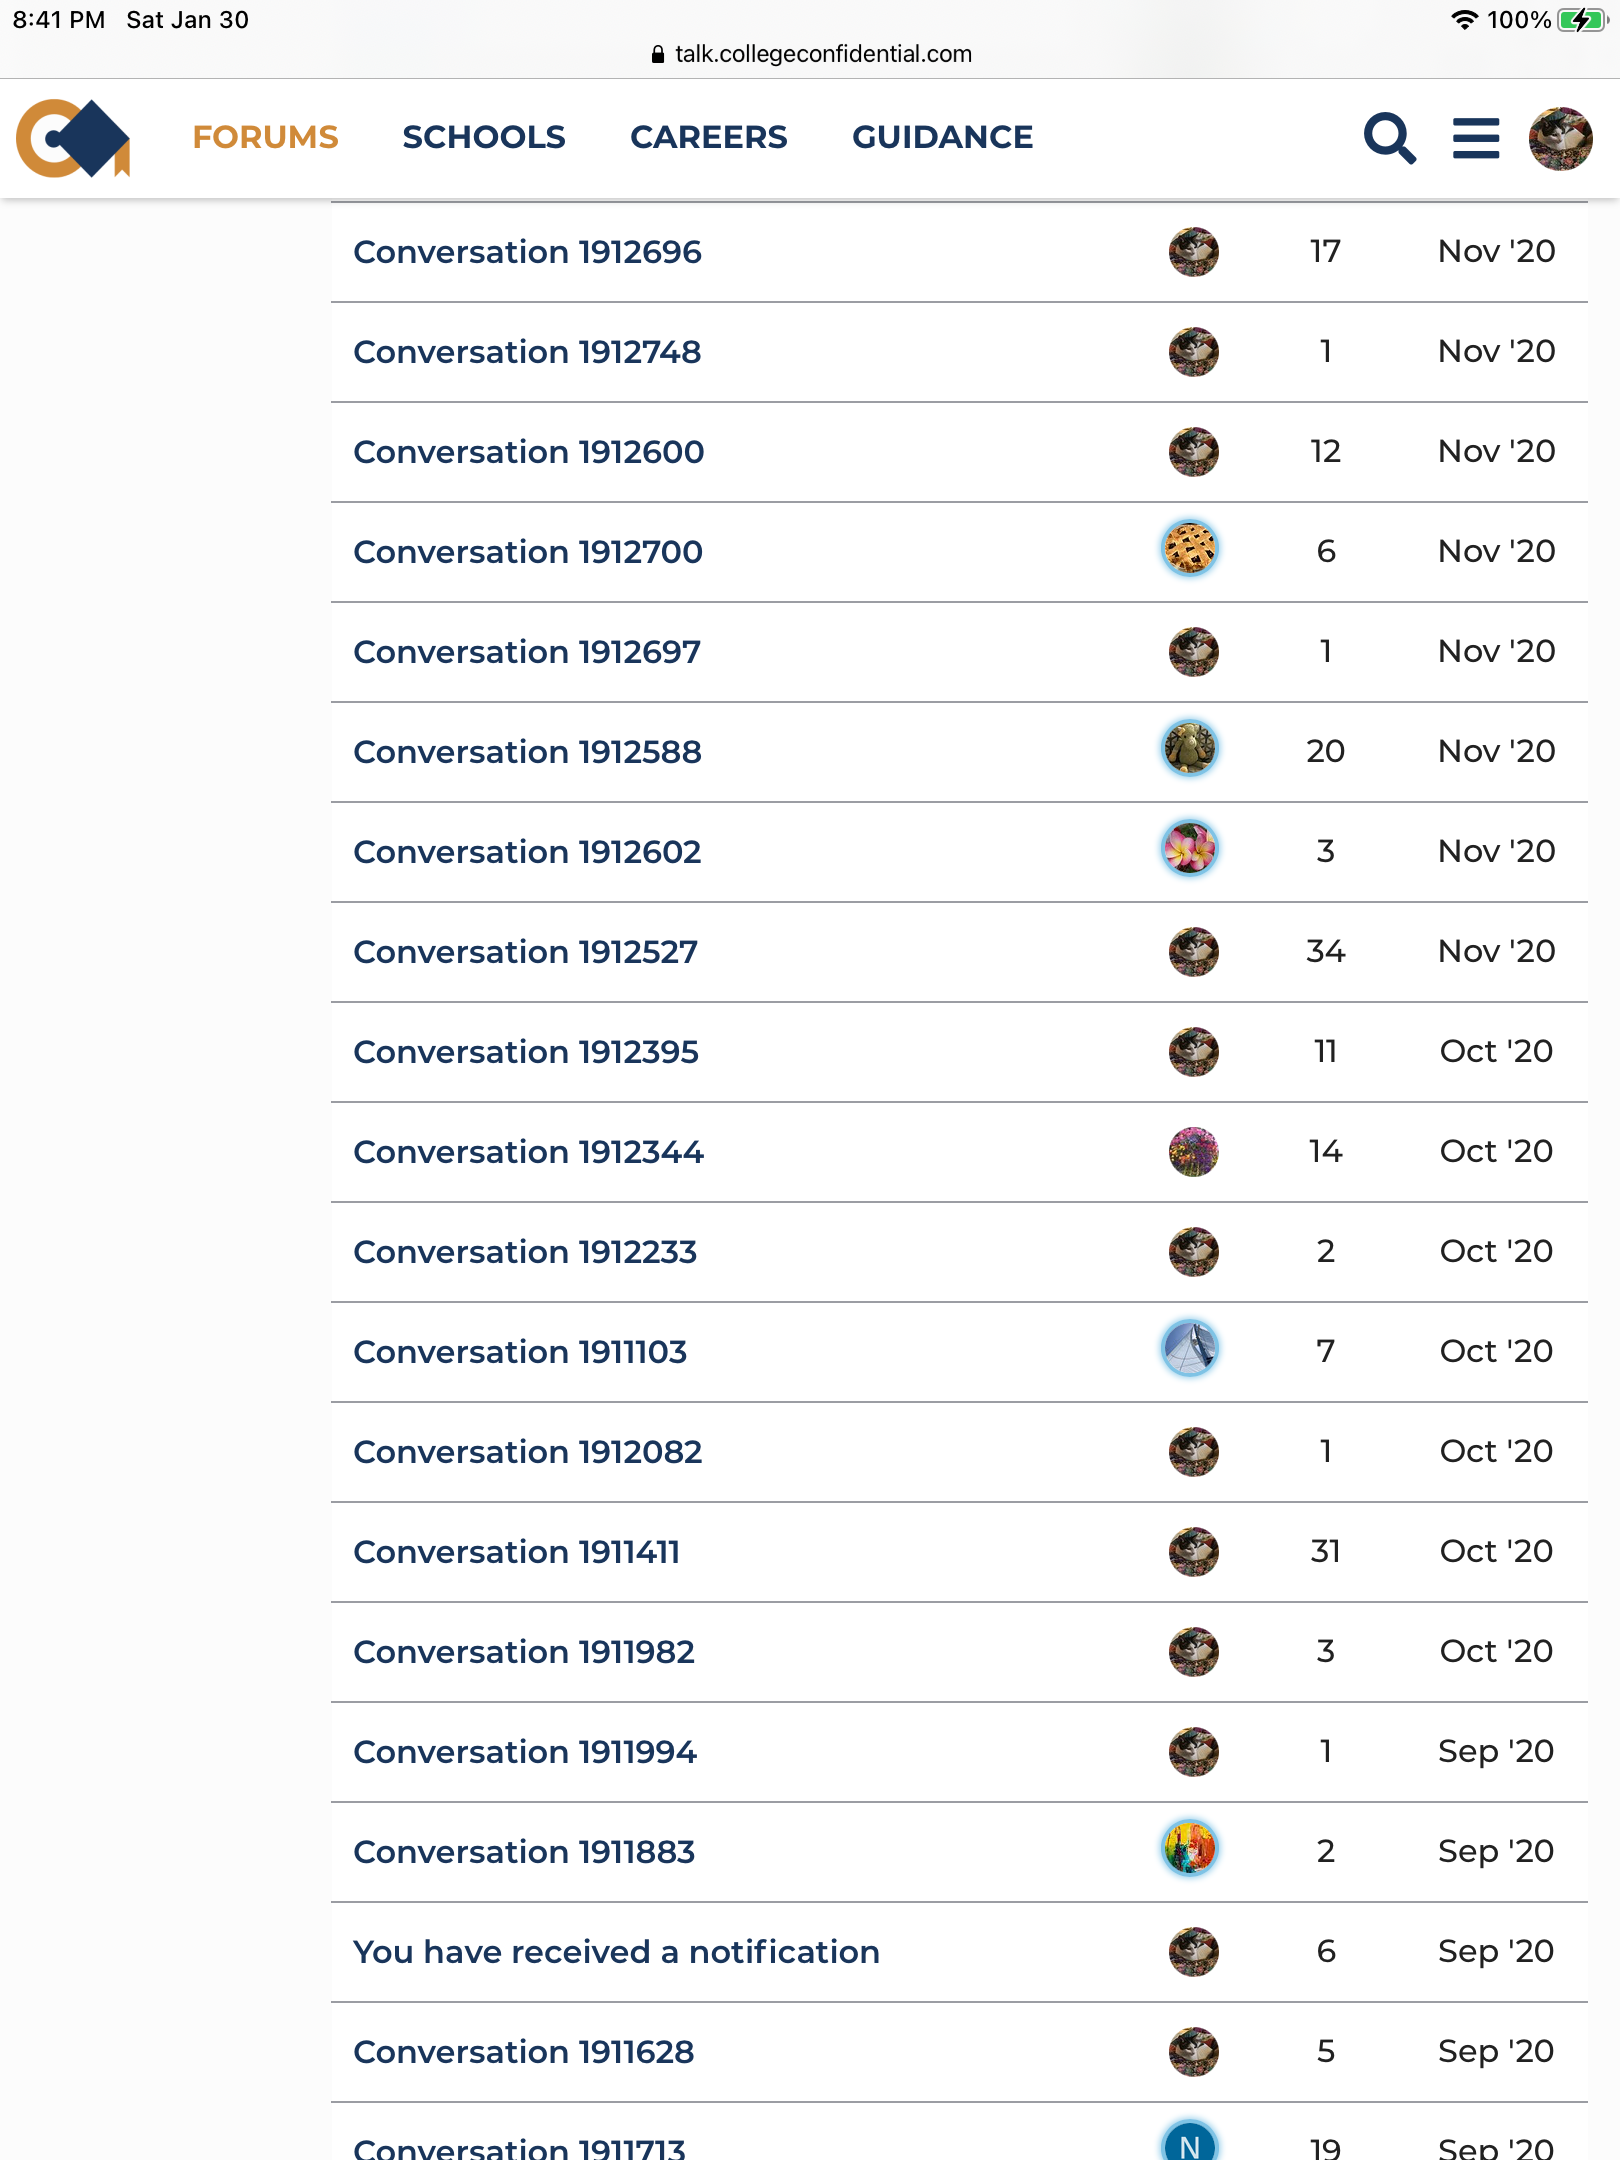Open the Guidance menu item
Viewport: 1620px width, 2160px height.
pyautogui.click(x=942, y=137)
